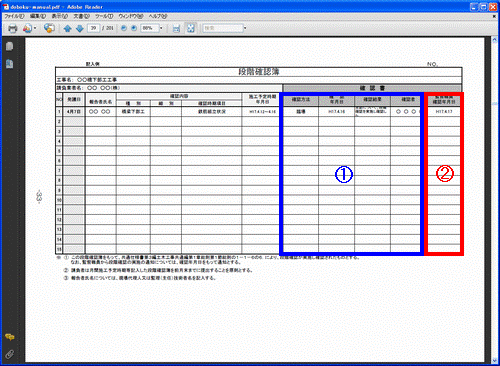This screenshot has width=500, height=366.
Task: Click the online meeting icon
Action: point(49,28)
